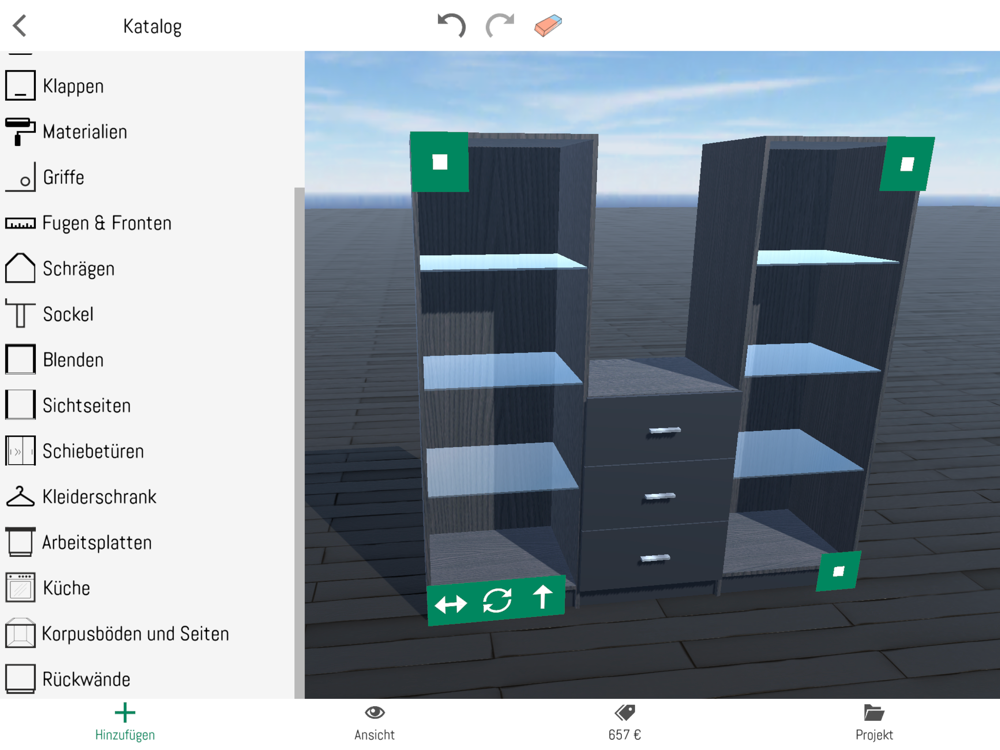Open the 657 € price tab
1000x750 pixels.
624,723
